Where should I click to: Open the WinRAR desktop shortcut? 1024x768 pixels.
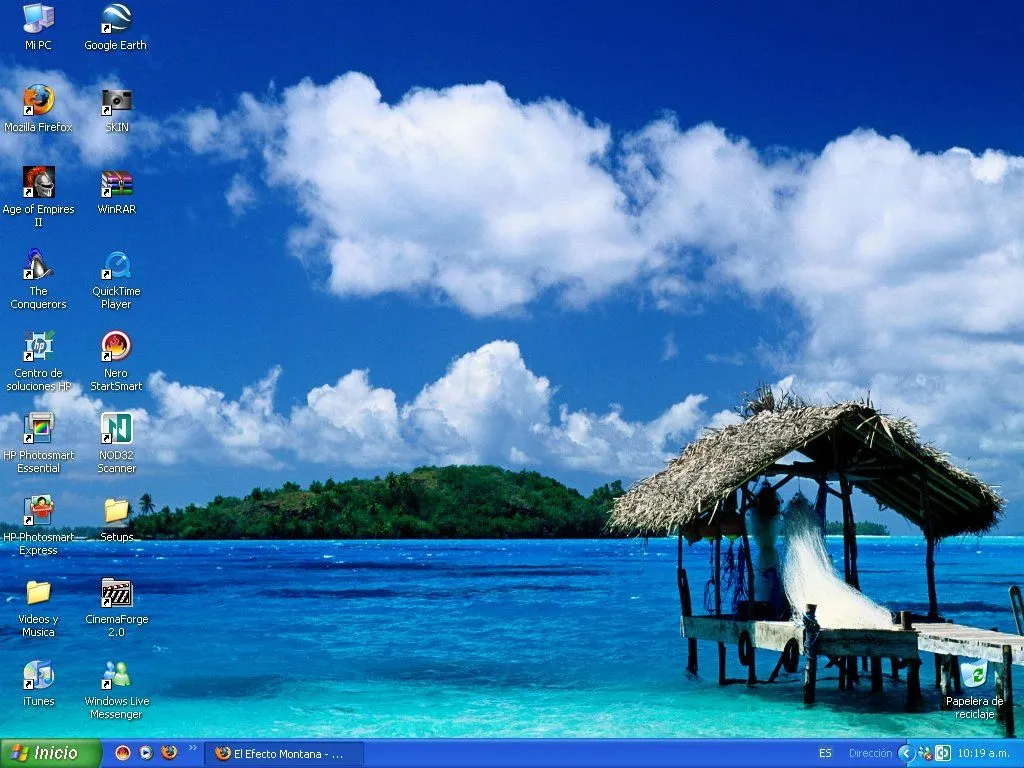[x=116, y=183]
